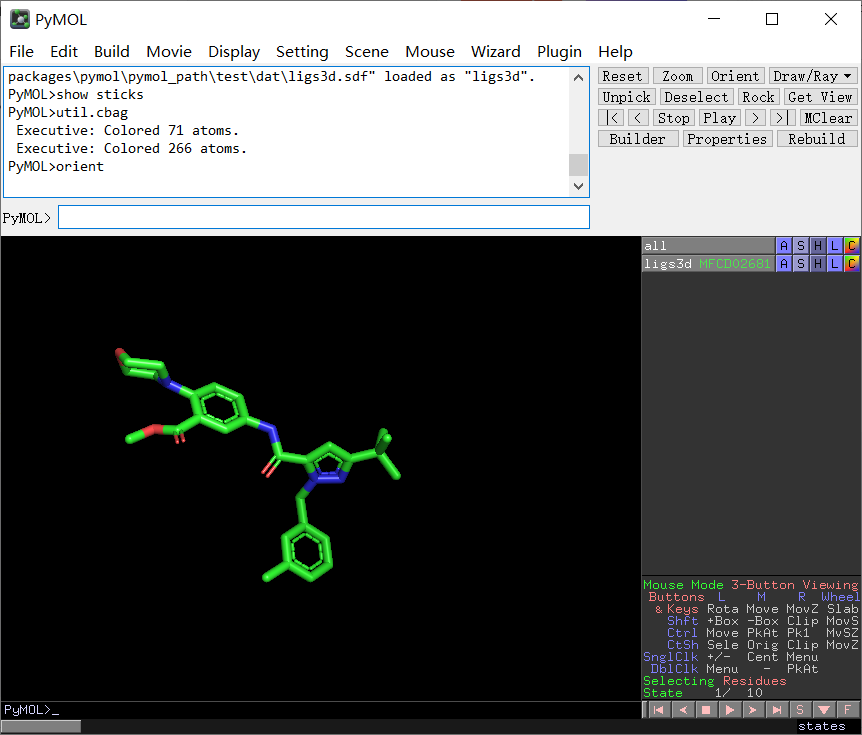This screenshot has width=862, height=735.
Task: Toggle scene S button in bottom controls
Action: point(800,710)
